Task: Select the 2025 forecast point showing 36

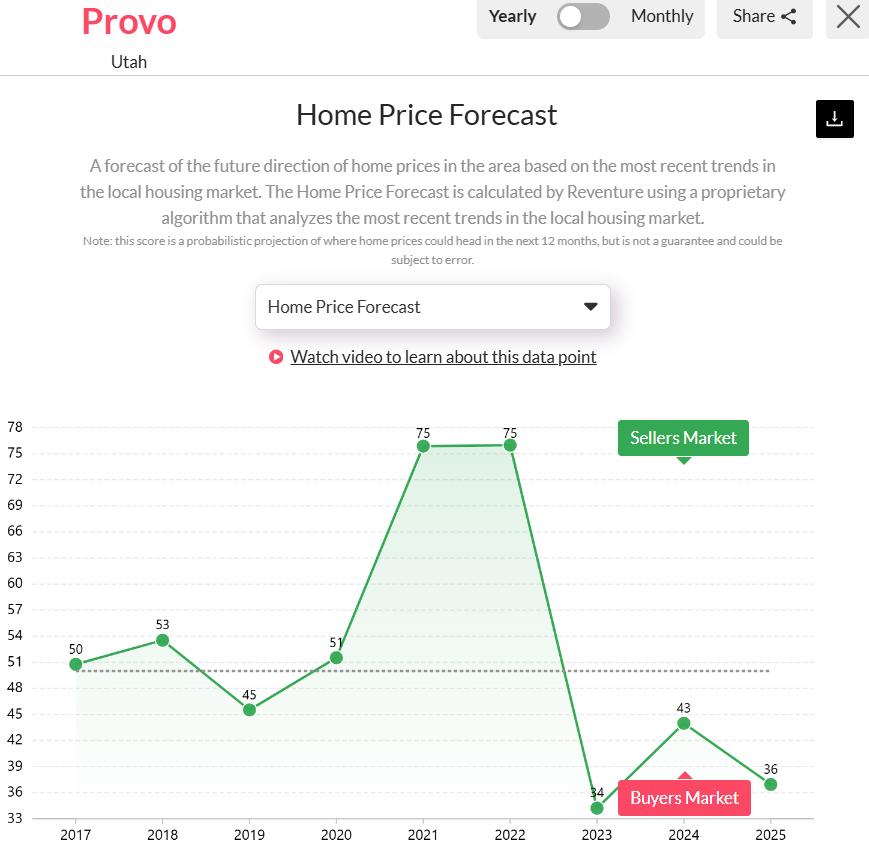Action: 771,785
